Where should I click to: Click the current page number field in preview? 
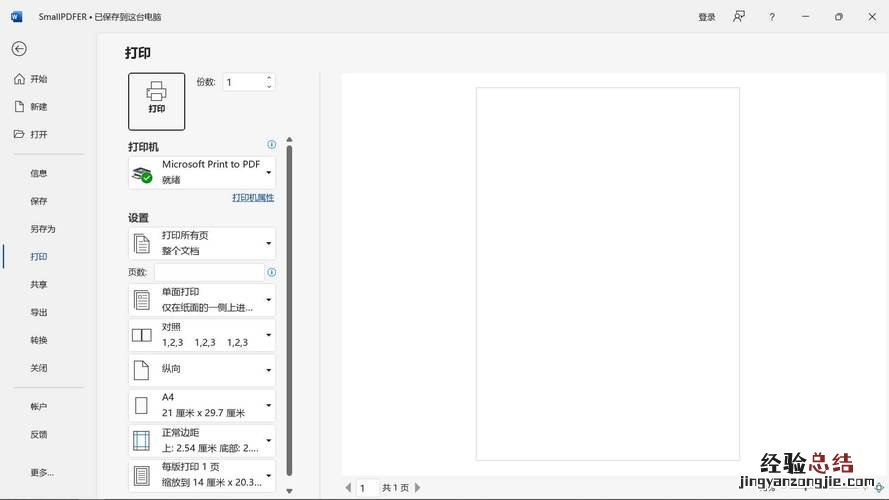click(367, 488)
